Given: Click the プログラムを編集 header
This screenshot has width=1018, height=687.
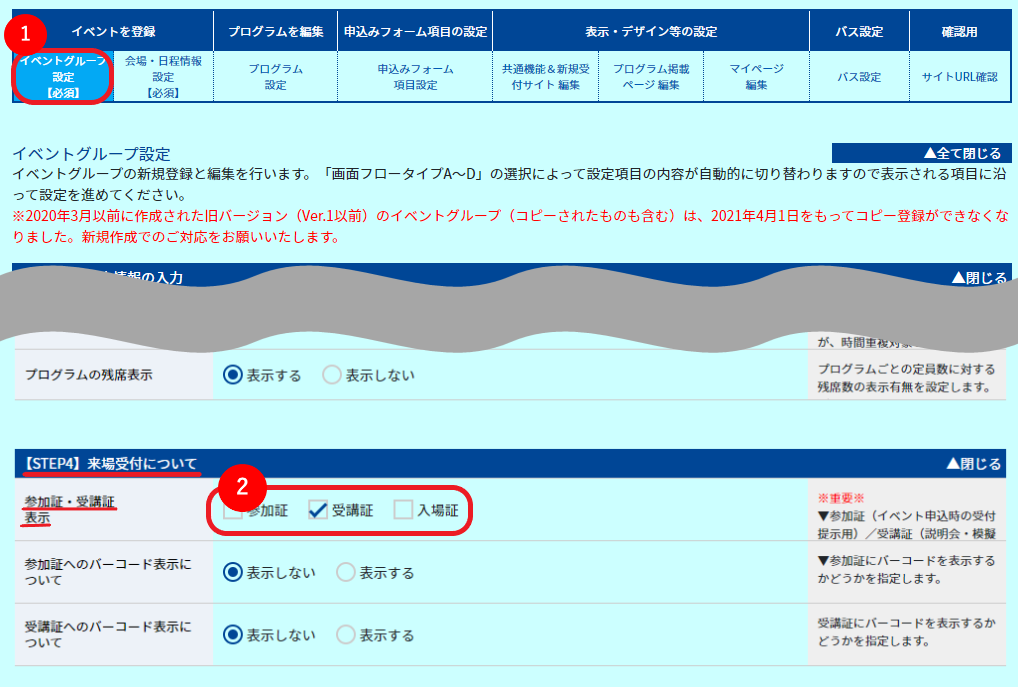Looking at the screenshot, I should (275, 31).
